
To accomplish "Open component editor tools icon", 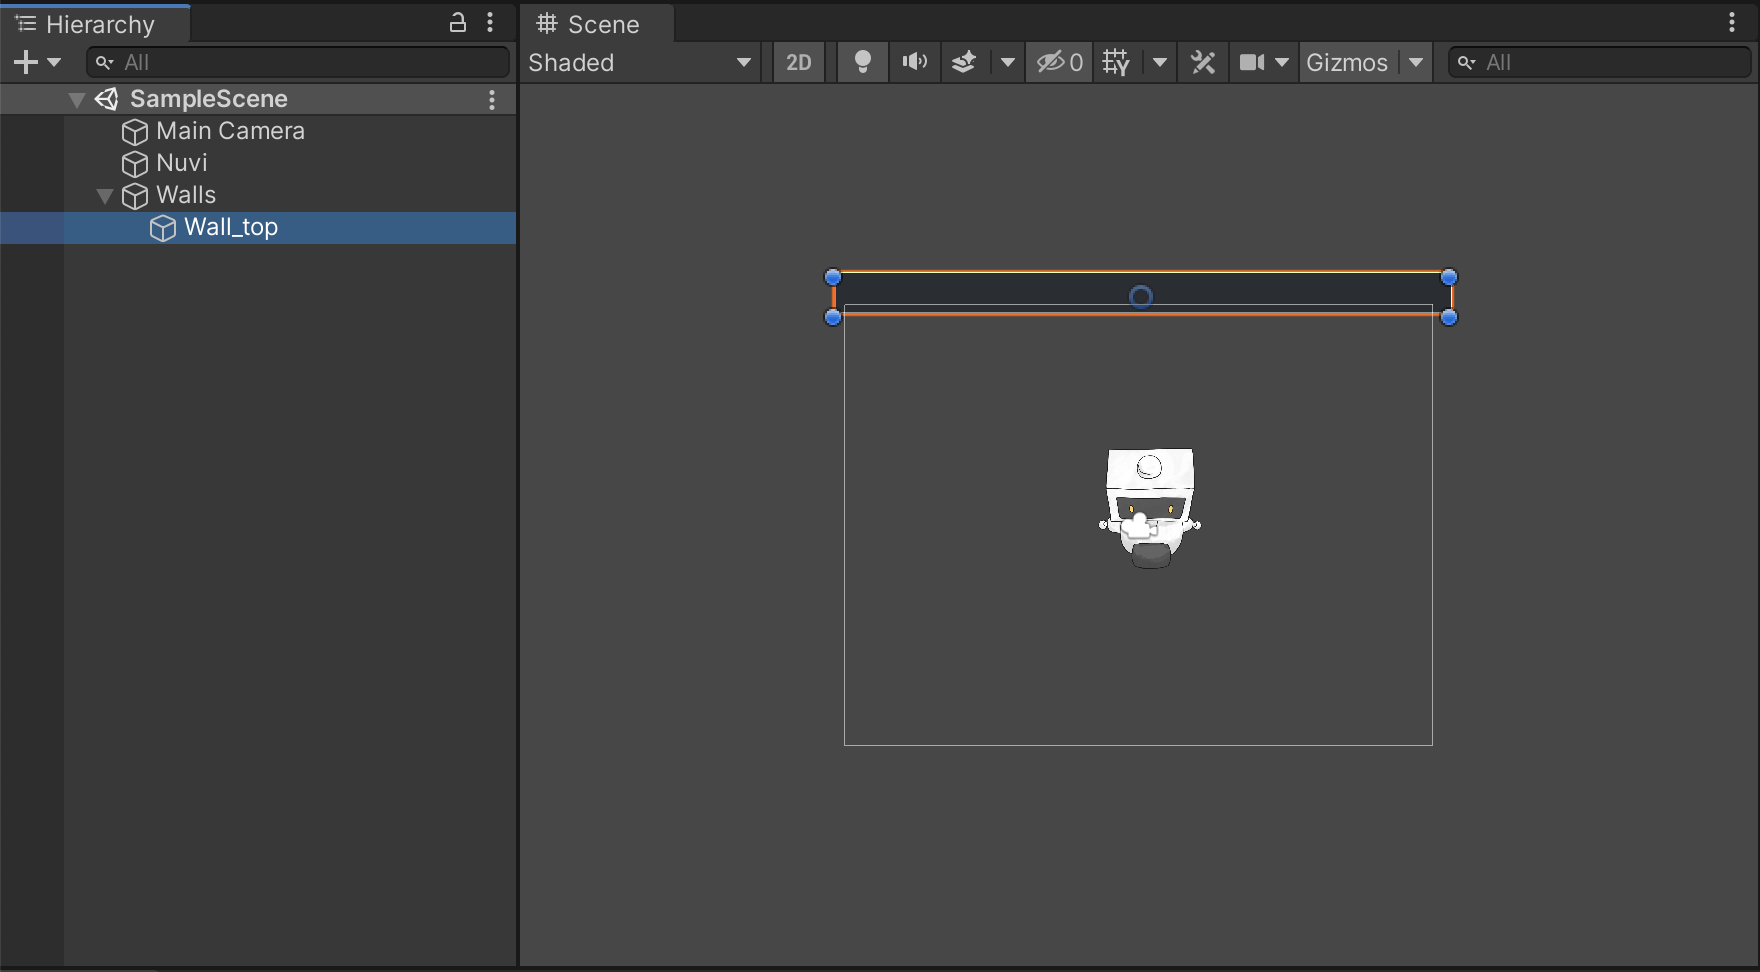I will pyautogui.click(x=1203, y=62).
